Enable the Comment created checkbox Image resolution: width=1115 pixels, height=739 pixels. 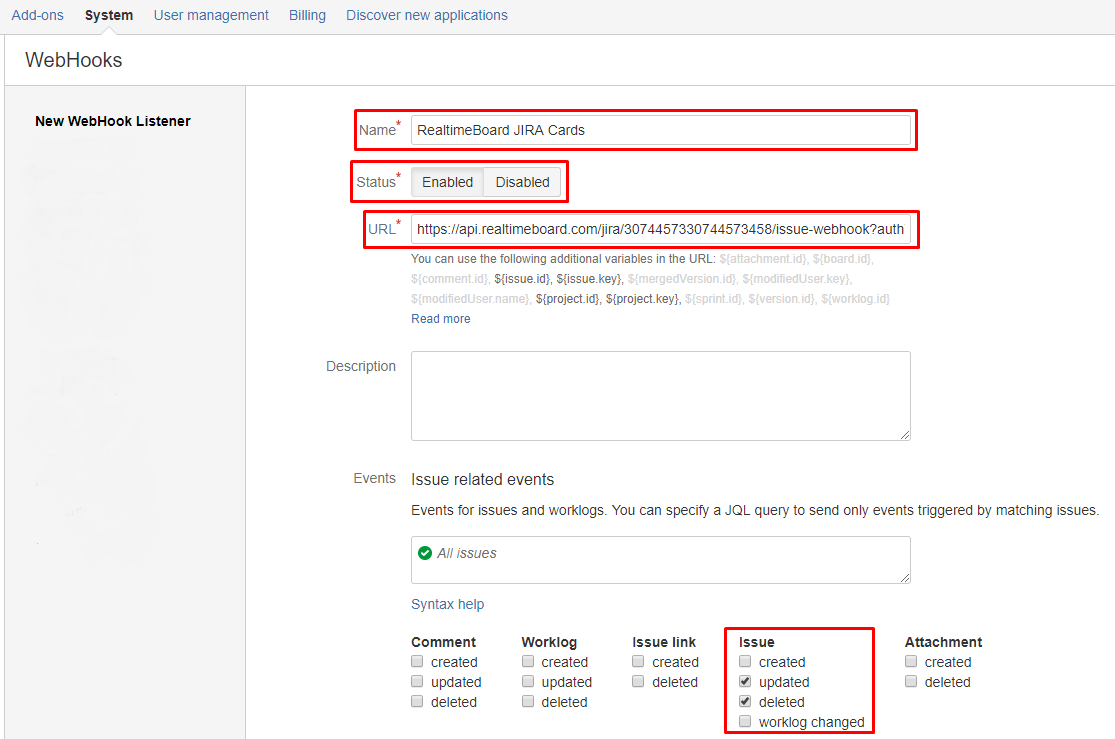(417, 662)
